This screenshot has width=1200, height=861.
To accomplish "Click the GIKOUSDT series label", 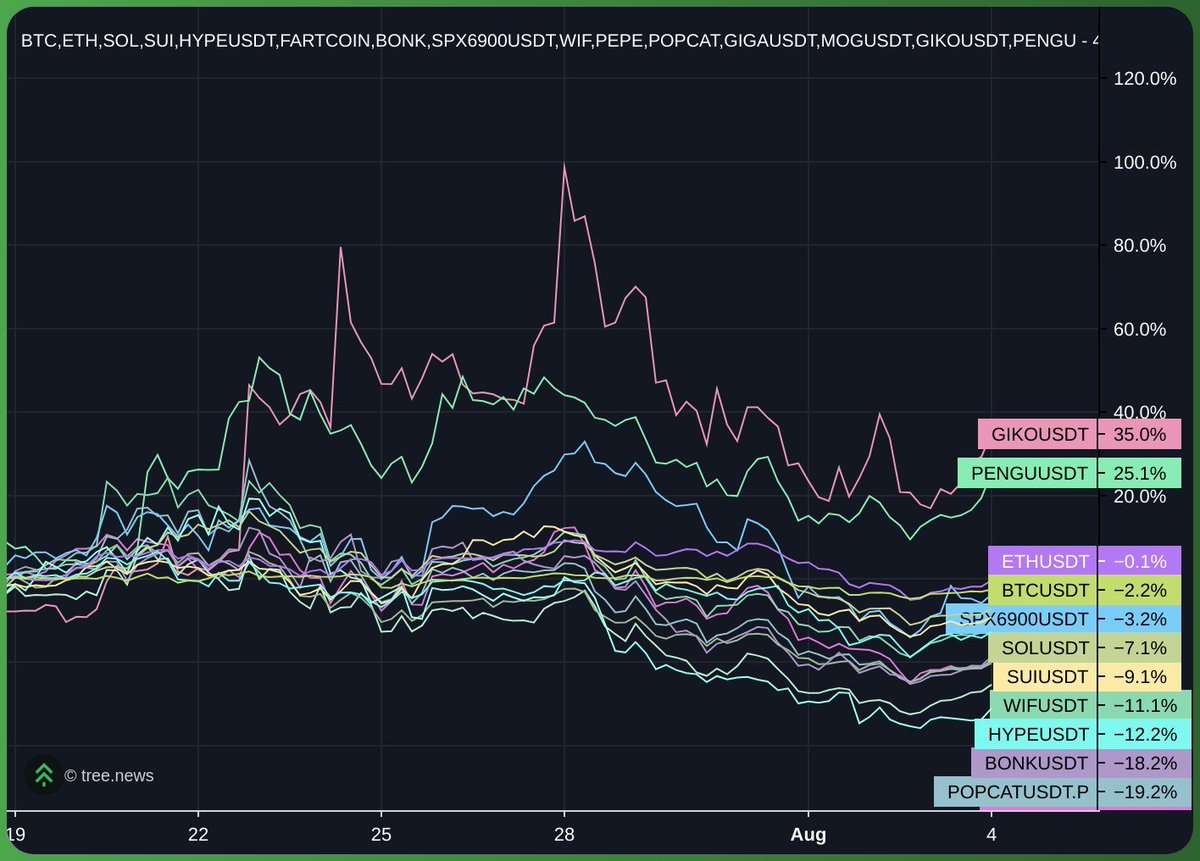I will [x=1038, y=434].
